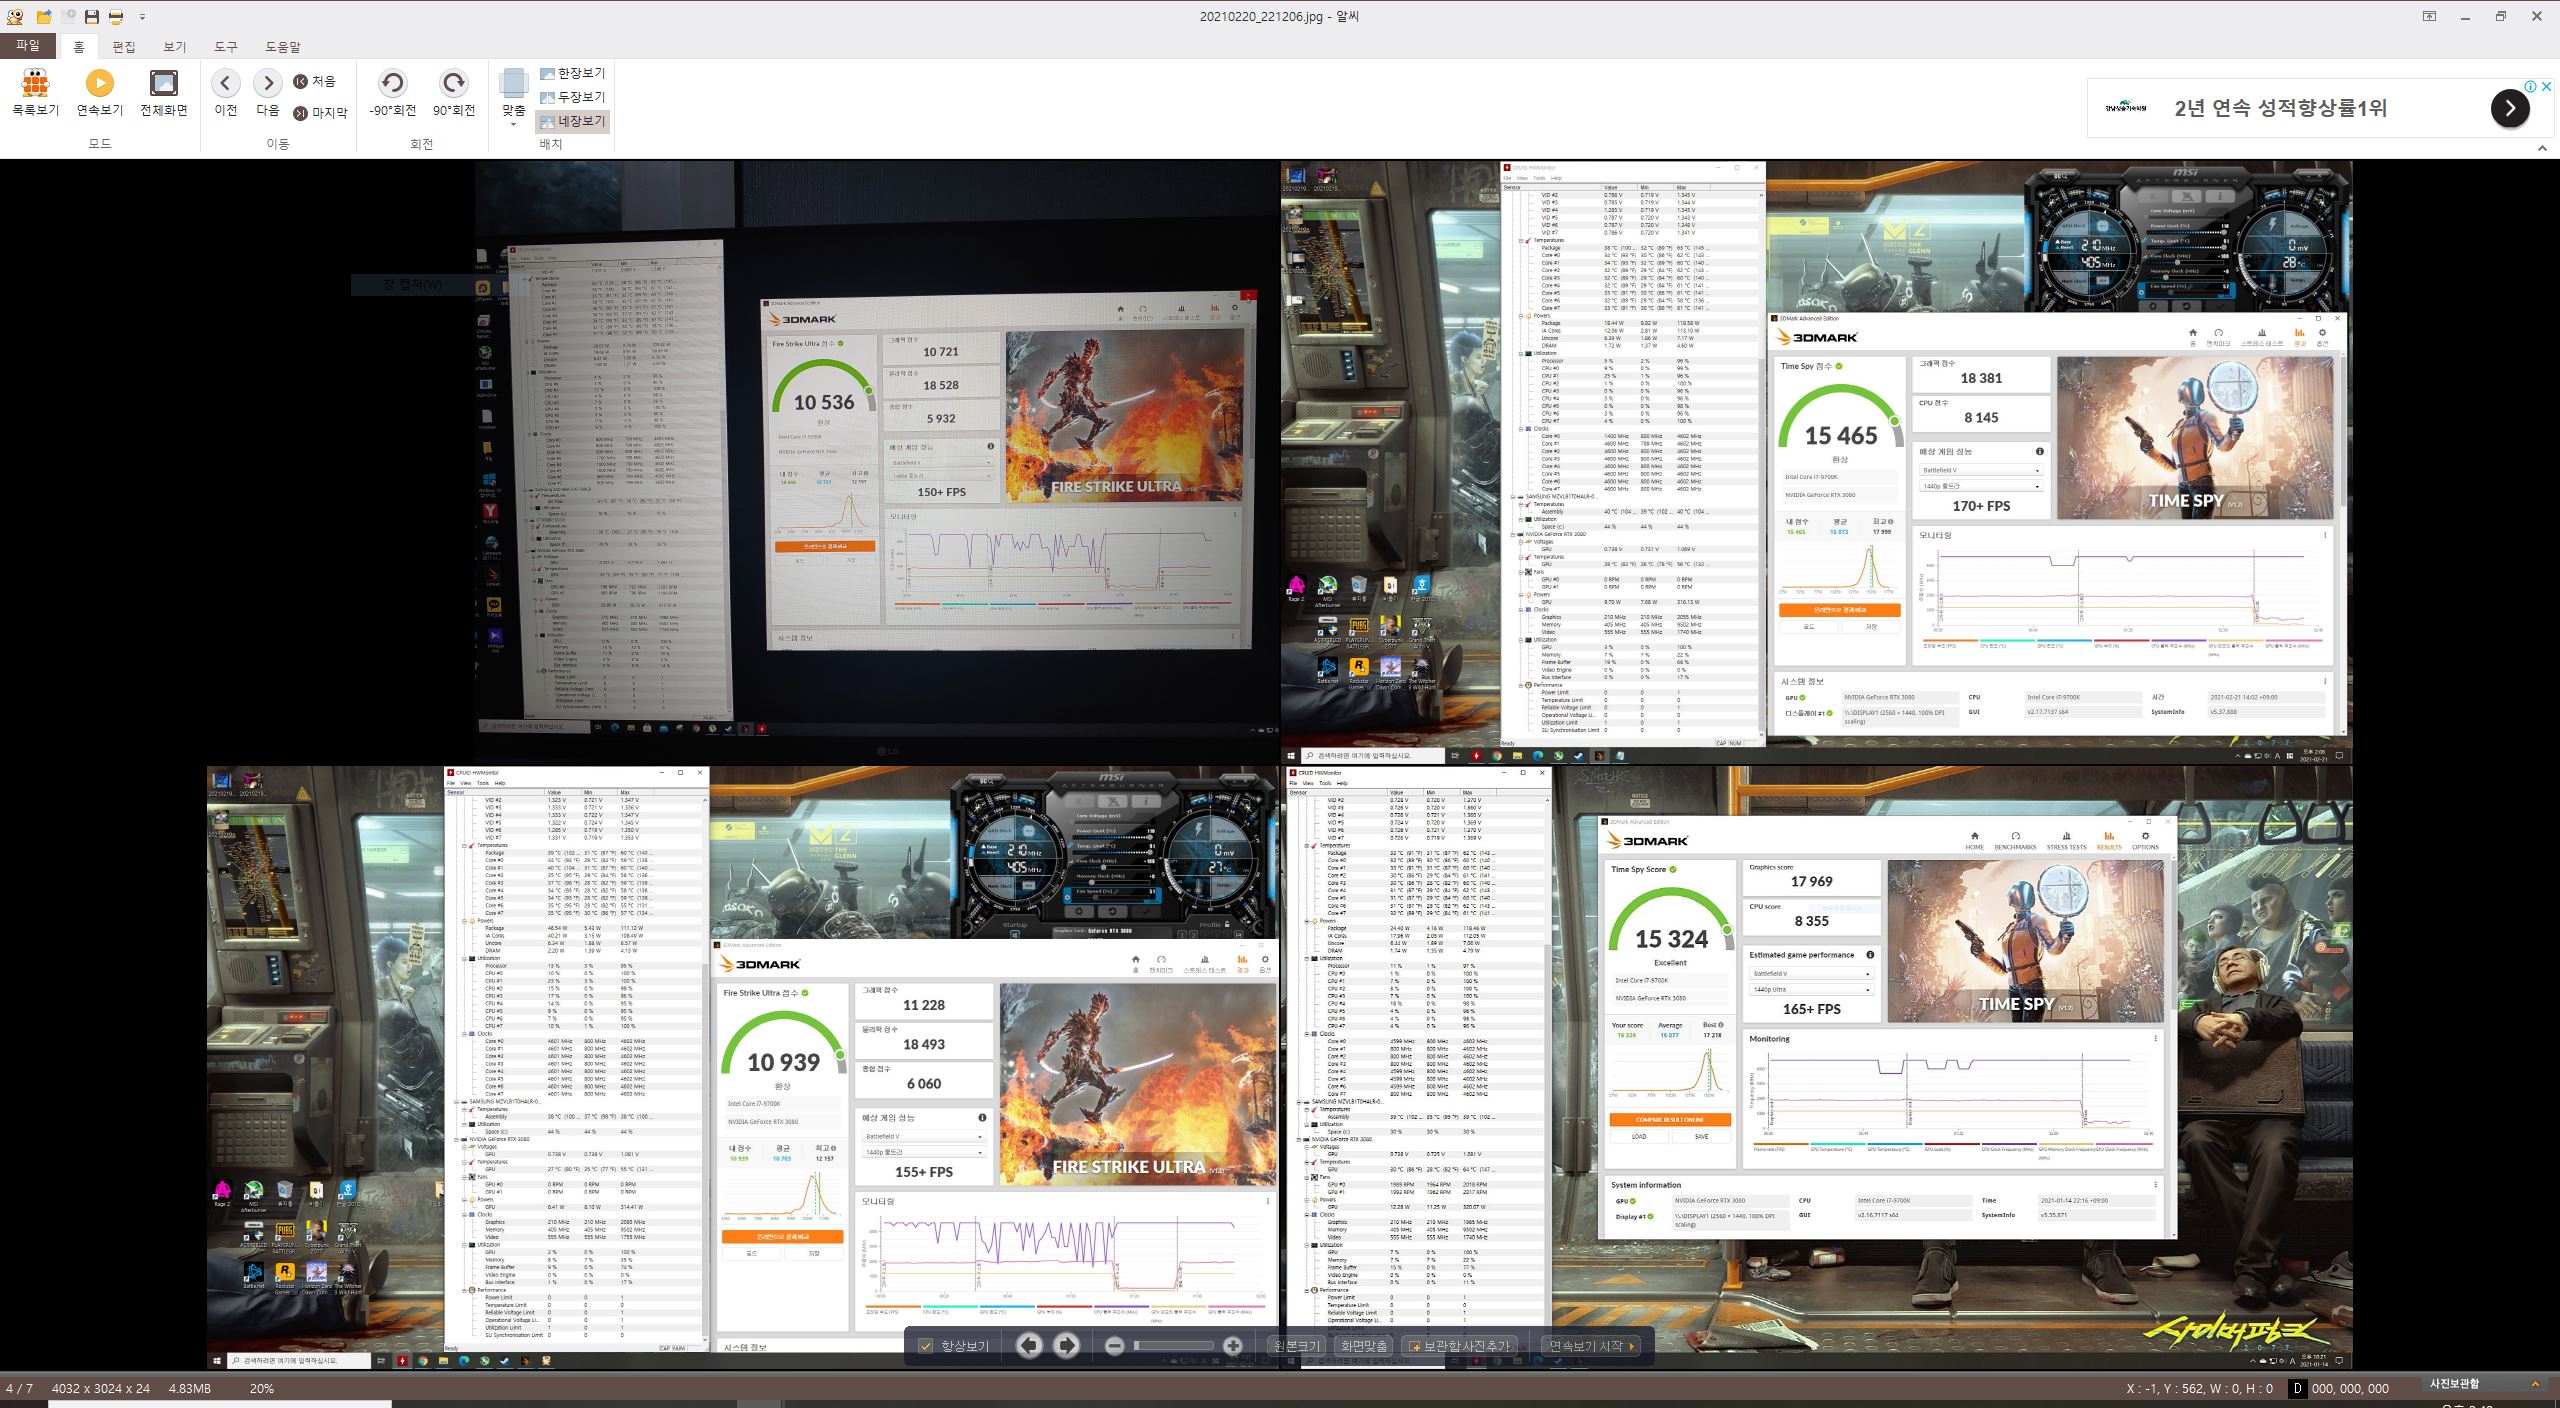
Task: Click the left arrow in the floating bar
Action: click(x=1029, y=1346)
